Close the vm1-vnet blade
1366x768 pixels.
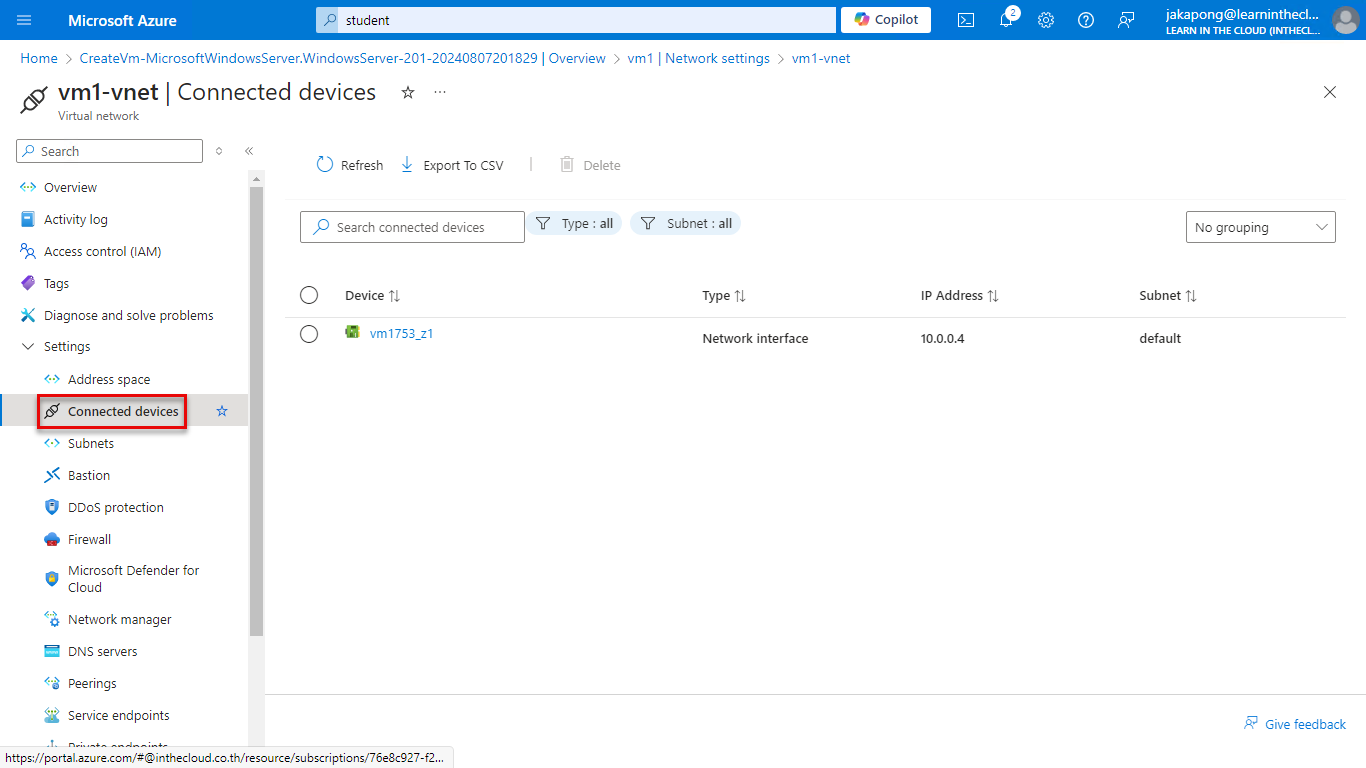(x=1330, y=92)
